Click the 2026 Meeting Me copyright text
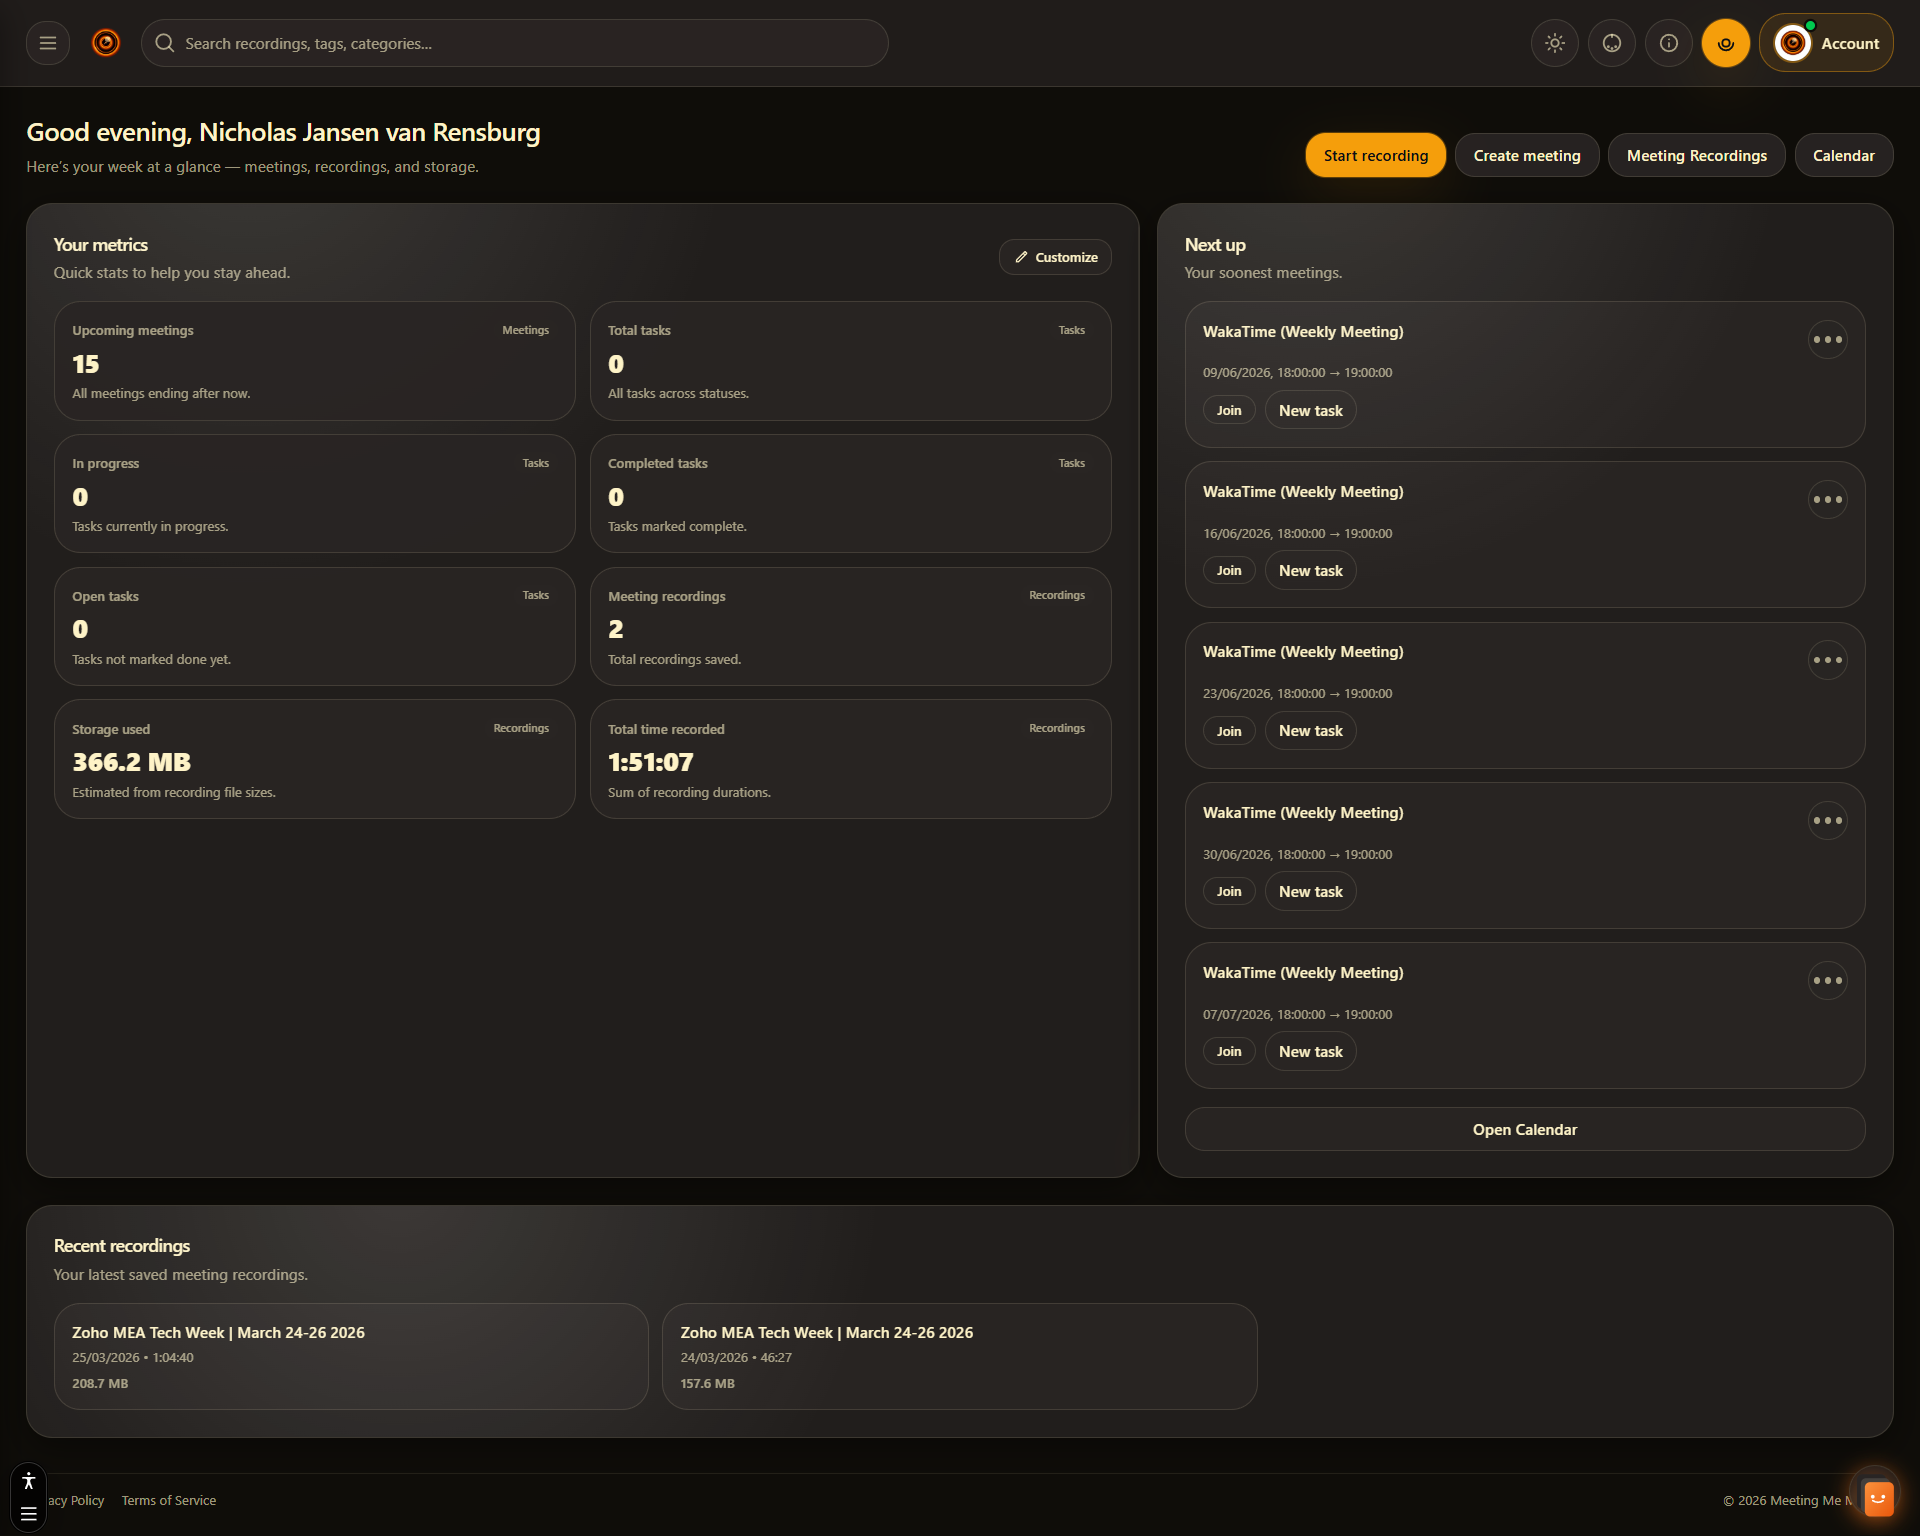Viewport: 1920px width, 1536px height. coord(1786,1500)
